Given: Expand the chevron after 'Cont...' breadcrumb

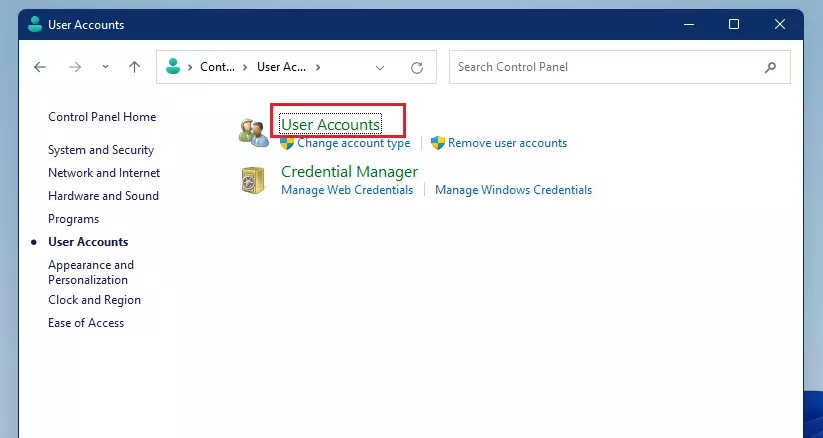Looking at the screenshot, I should [246, 67].
